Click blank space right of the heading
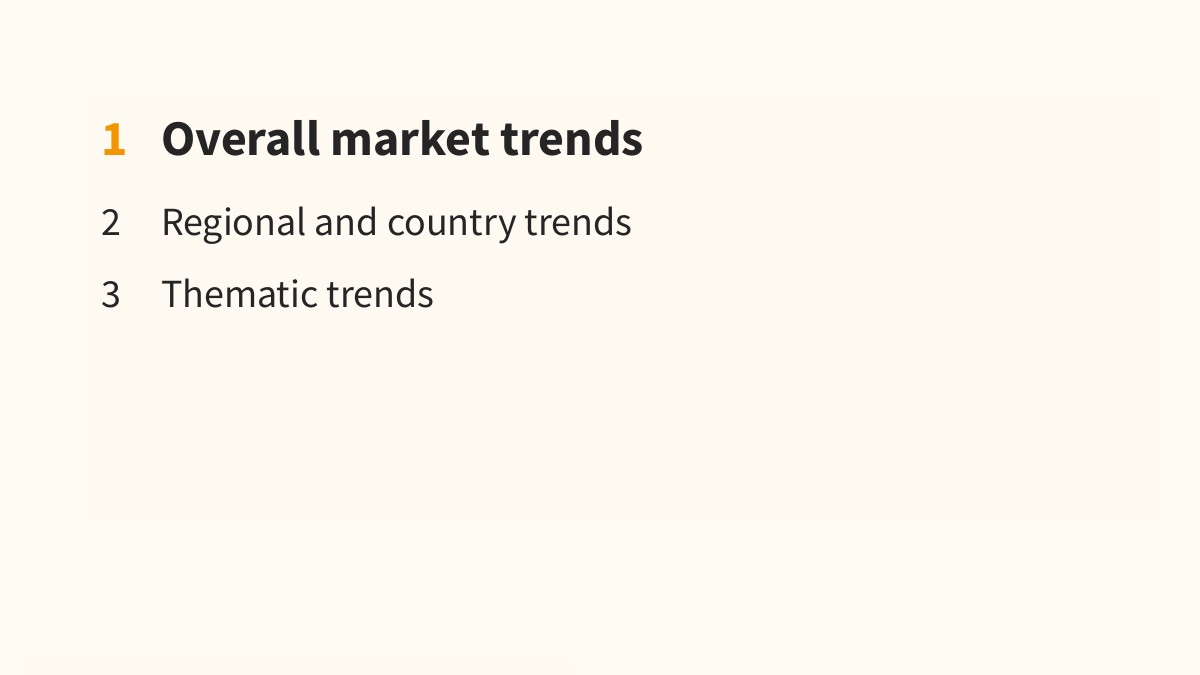Image resolution: width=1200 pixels, height=675 pixels. (x=900, y=139)
